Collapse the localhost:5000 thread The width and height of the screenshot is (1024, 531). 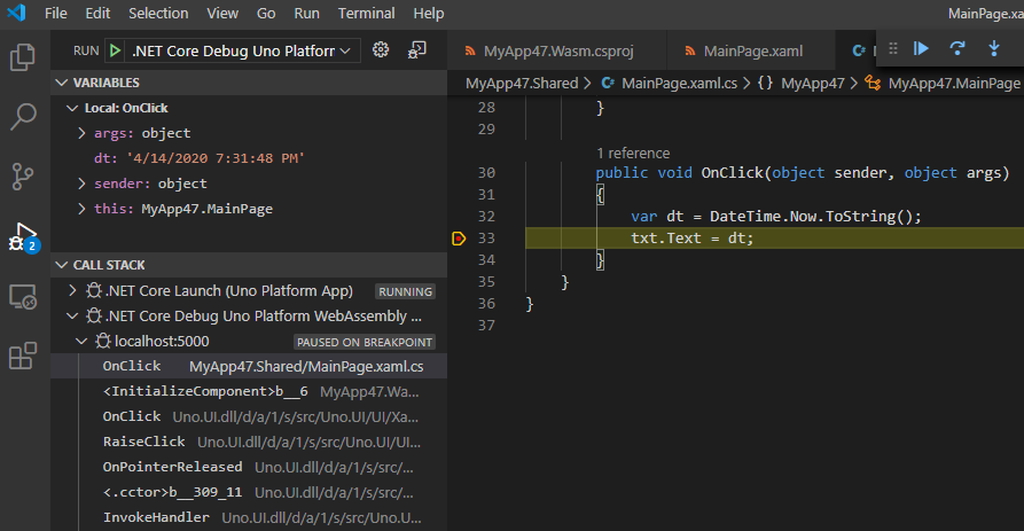82,341
